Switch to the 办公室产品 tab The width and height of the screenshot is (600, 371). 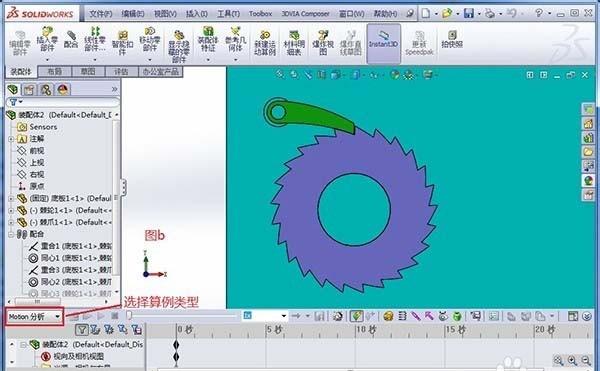click(x=160, y=72)
